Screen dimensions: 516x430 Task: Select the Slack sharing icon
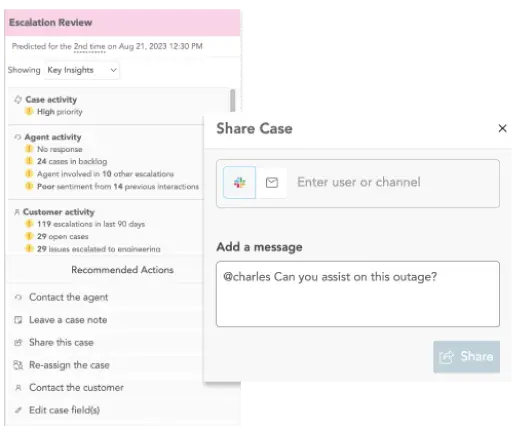239,182
